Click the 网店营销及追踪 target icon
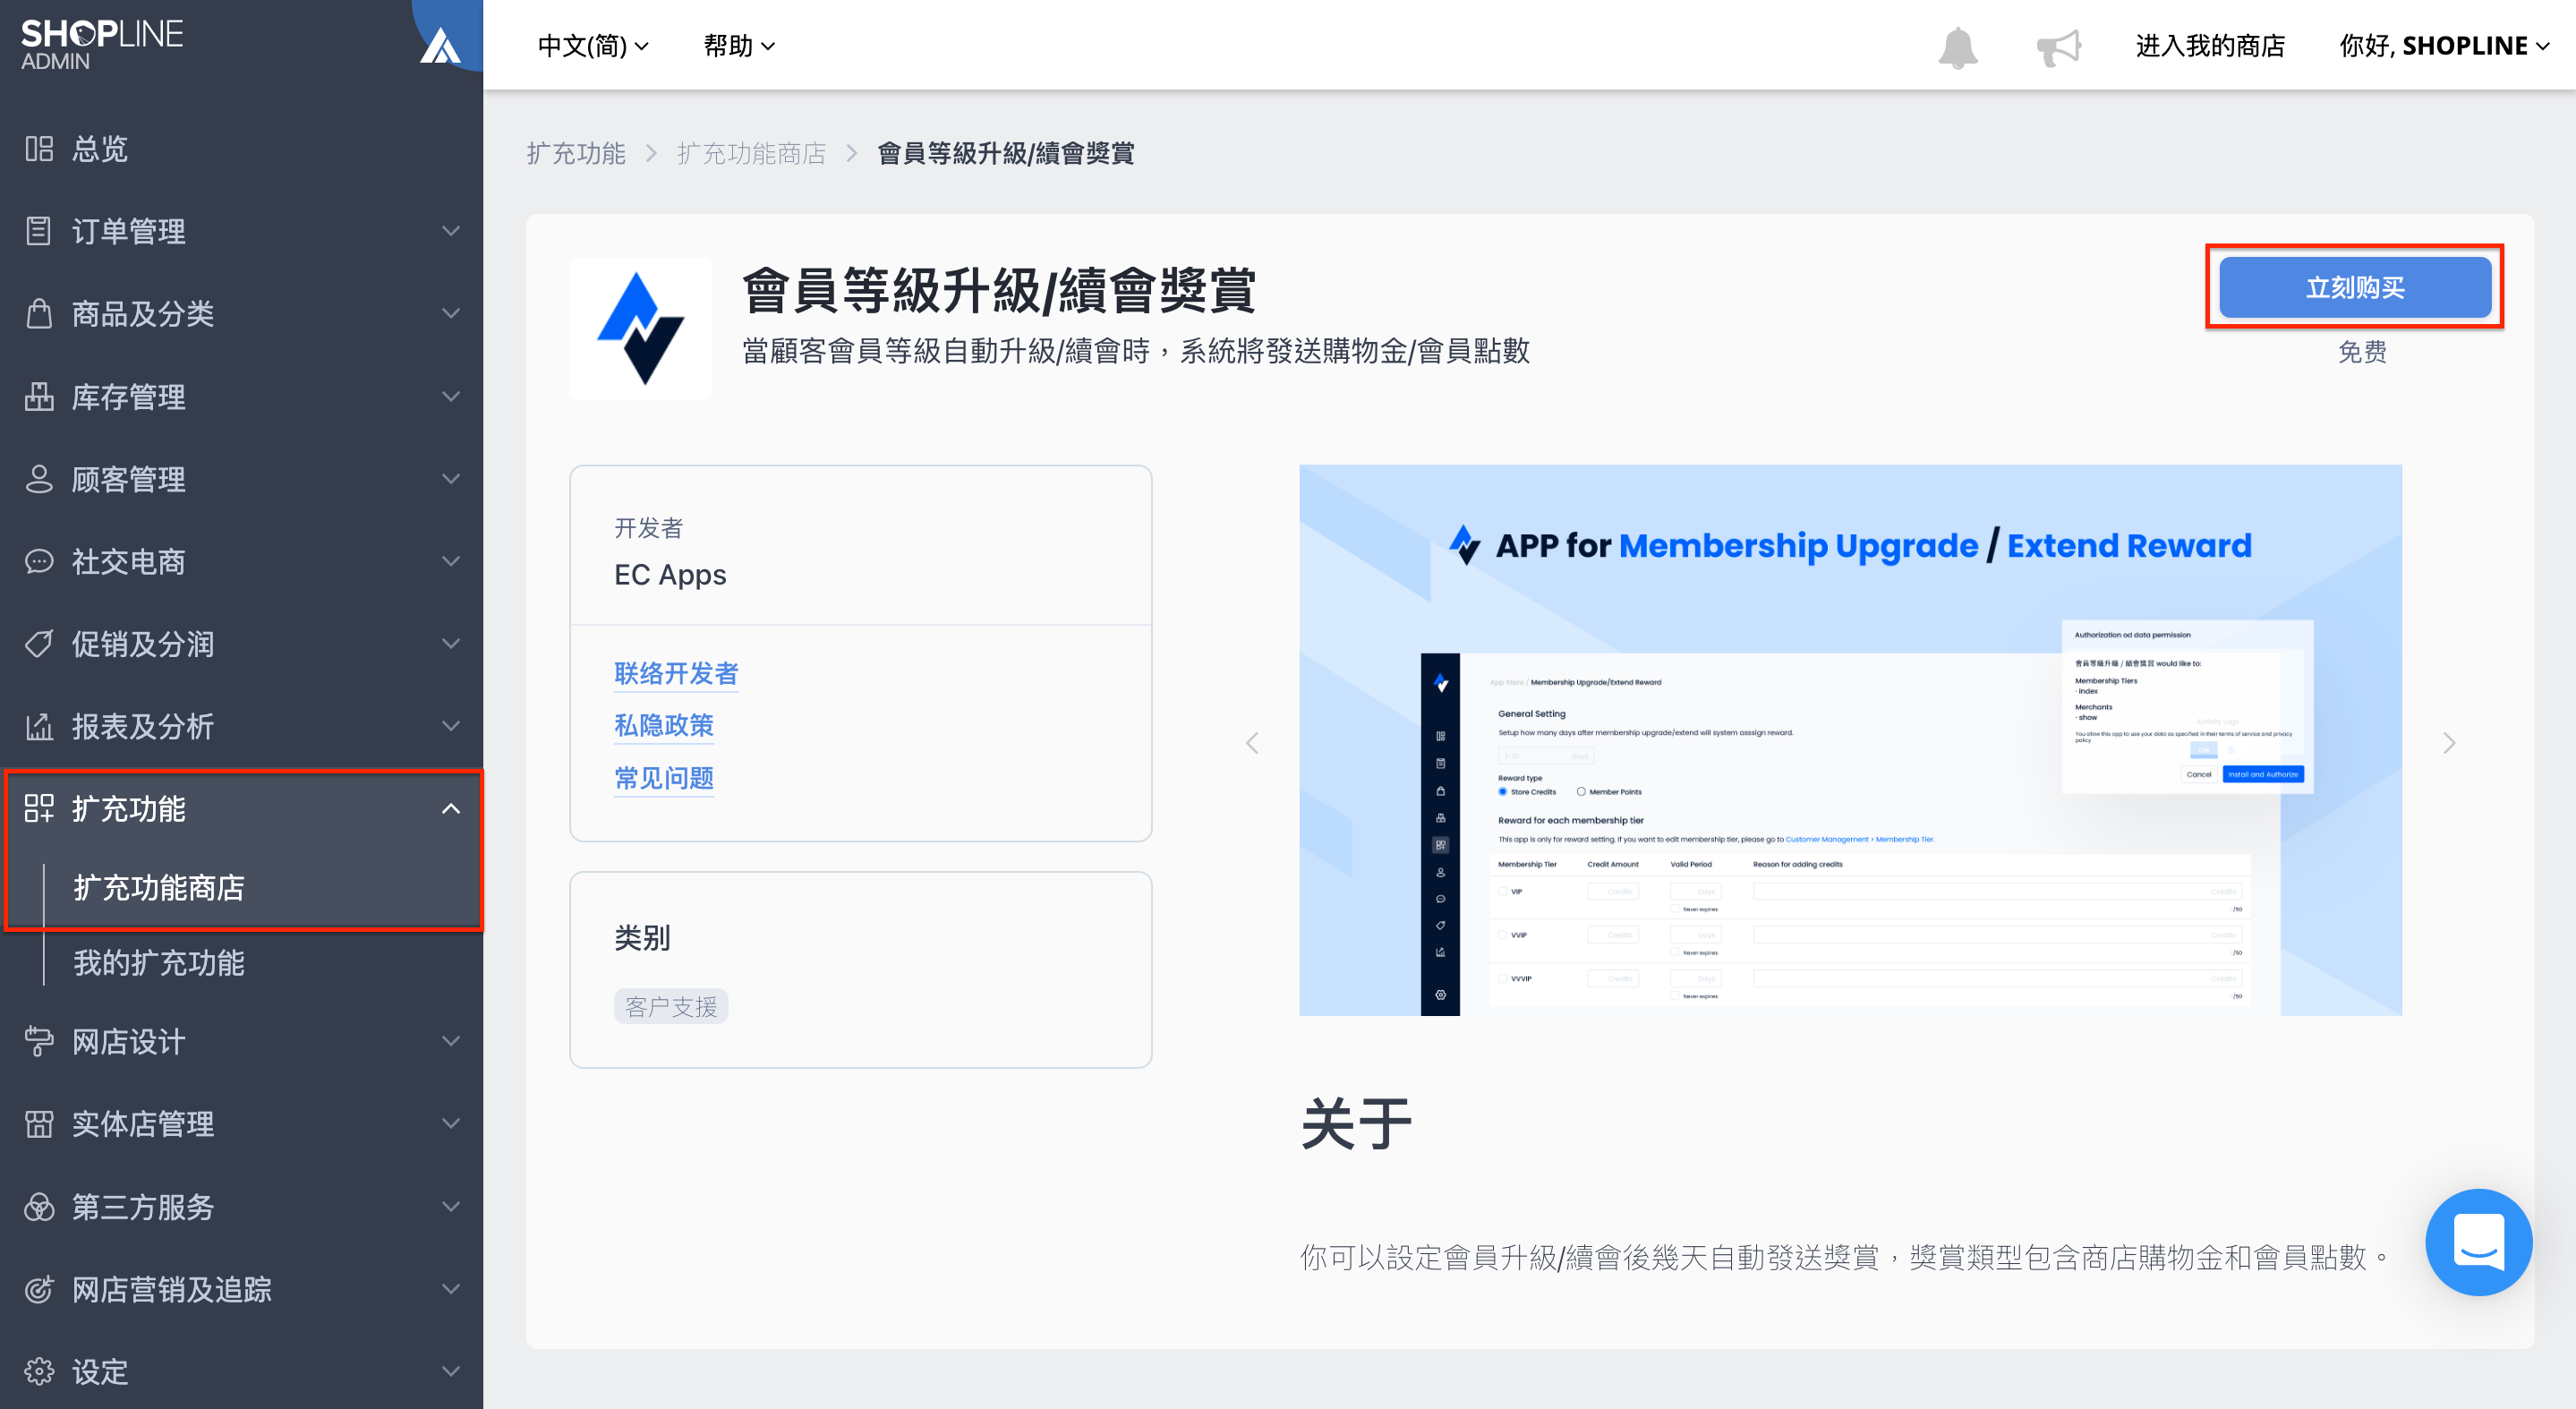Image resolution: width=2576 pixels, height=1409 pixels. tap(39, 1289)
